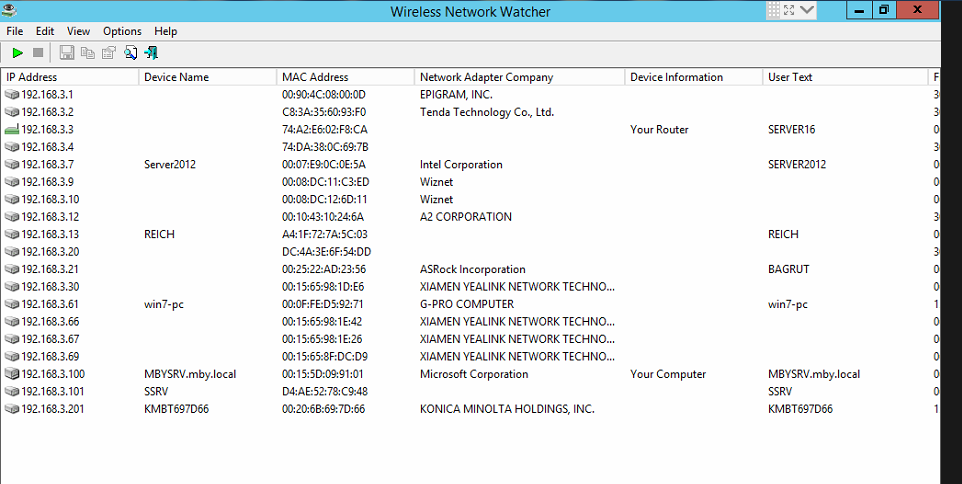Click the grid handle in the title bar
Image resolution: width=962 pixels, height=484 pixels.
(772, 10)
